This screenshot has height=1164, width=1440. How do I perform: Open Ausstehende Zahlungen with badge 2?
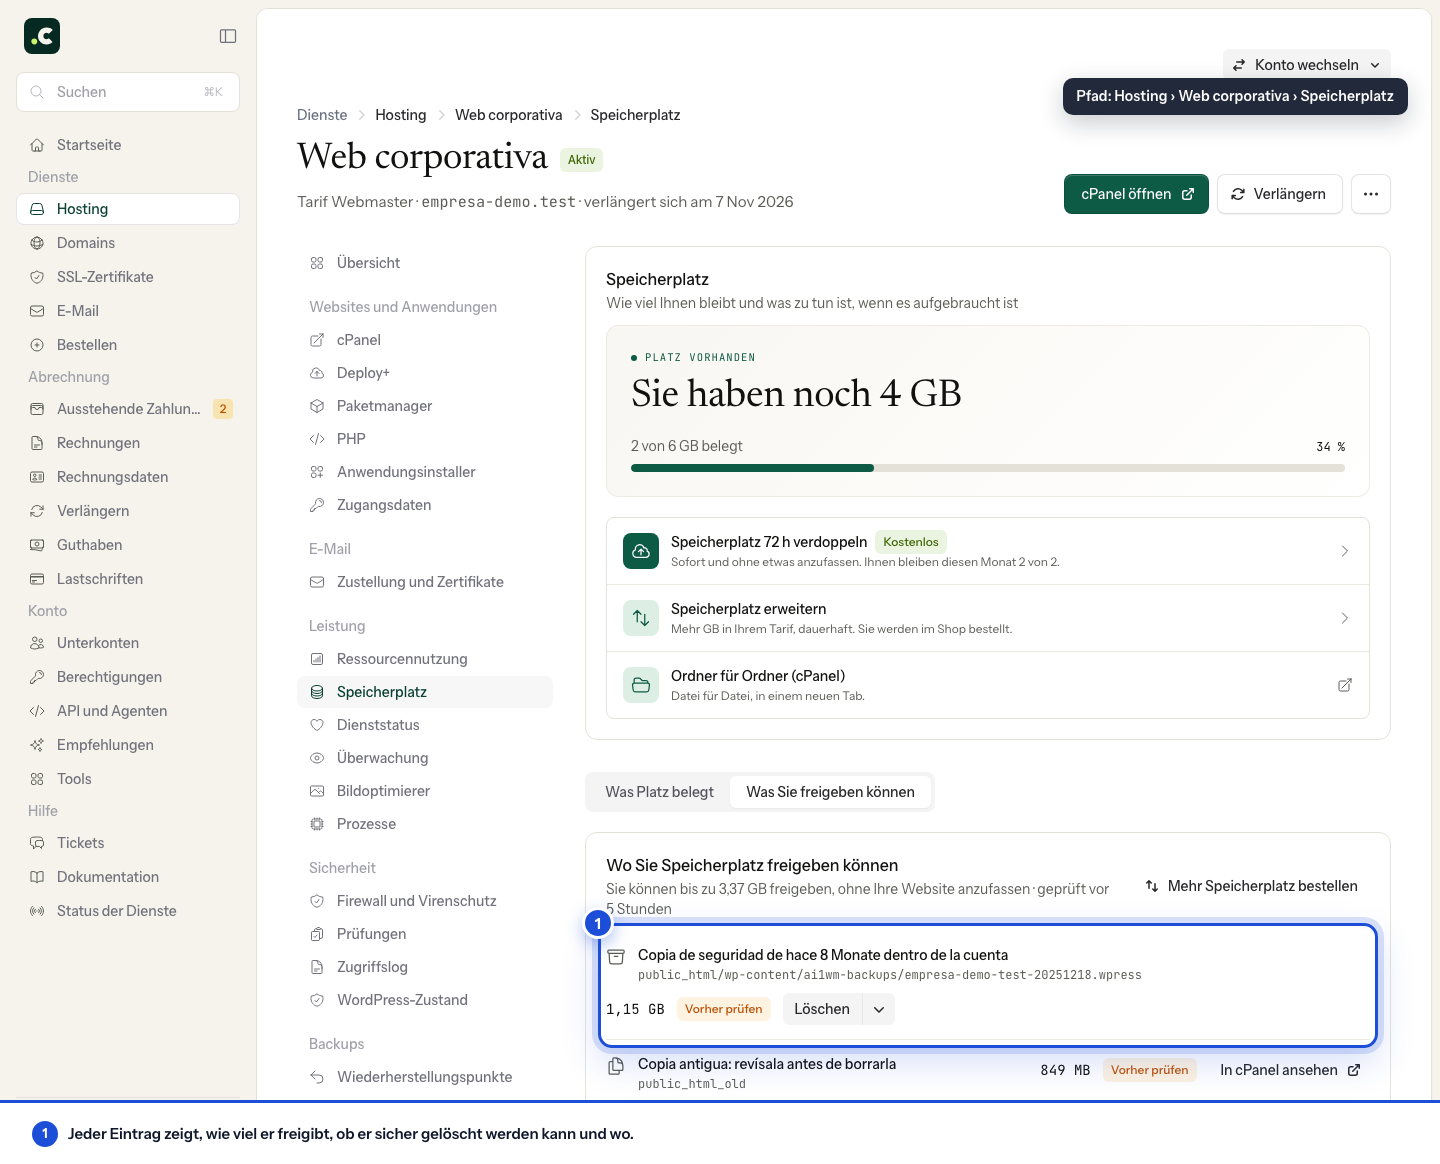(x=128, y=409)
